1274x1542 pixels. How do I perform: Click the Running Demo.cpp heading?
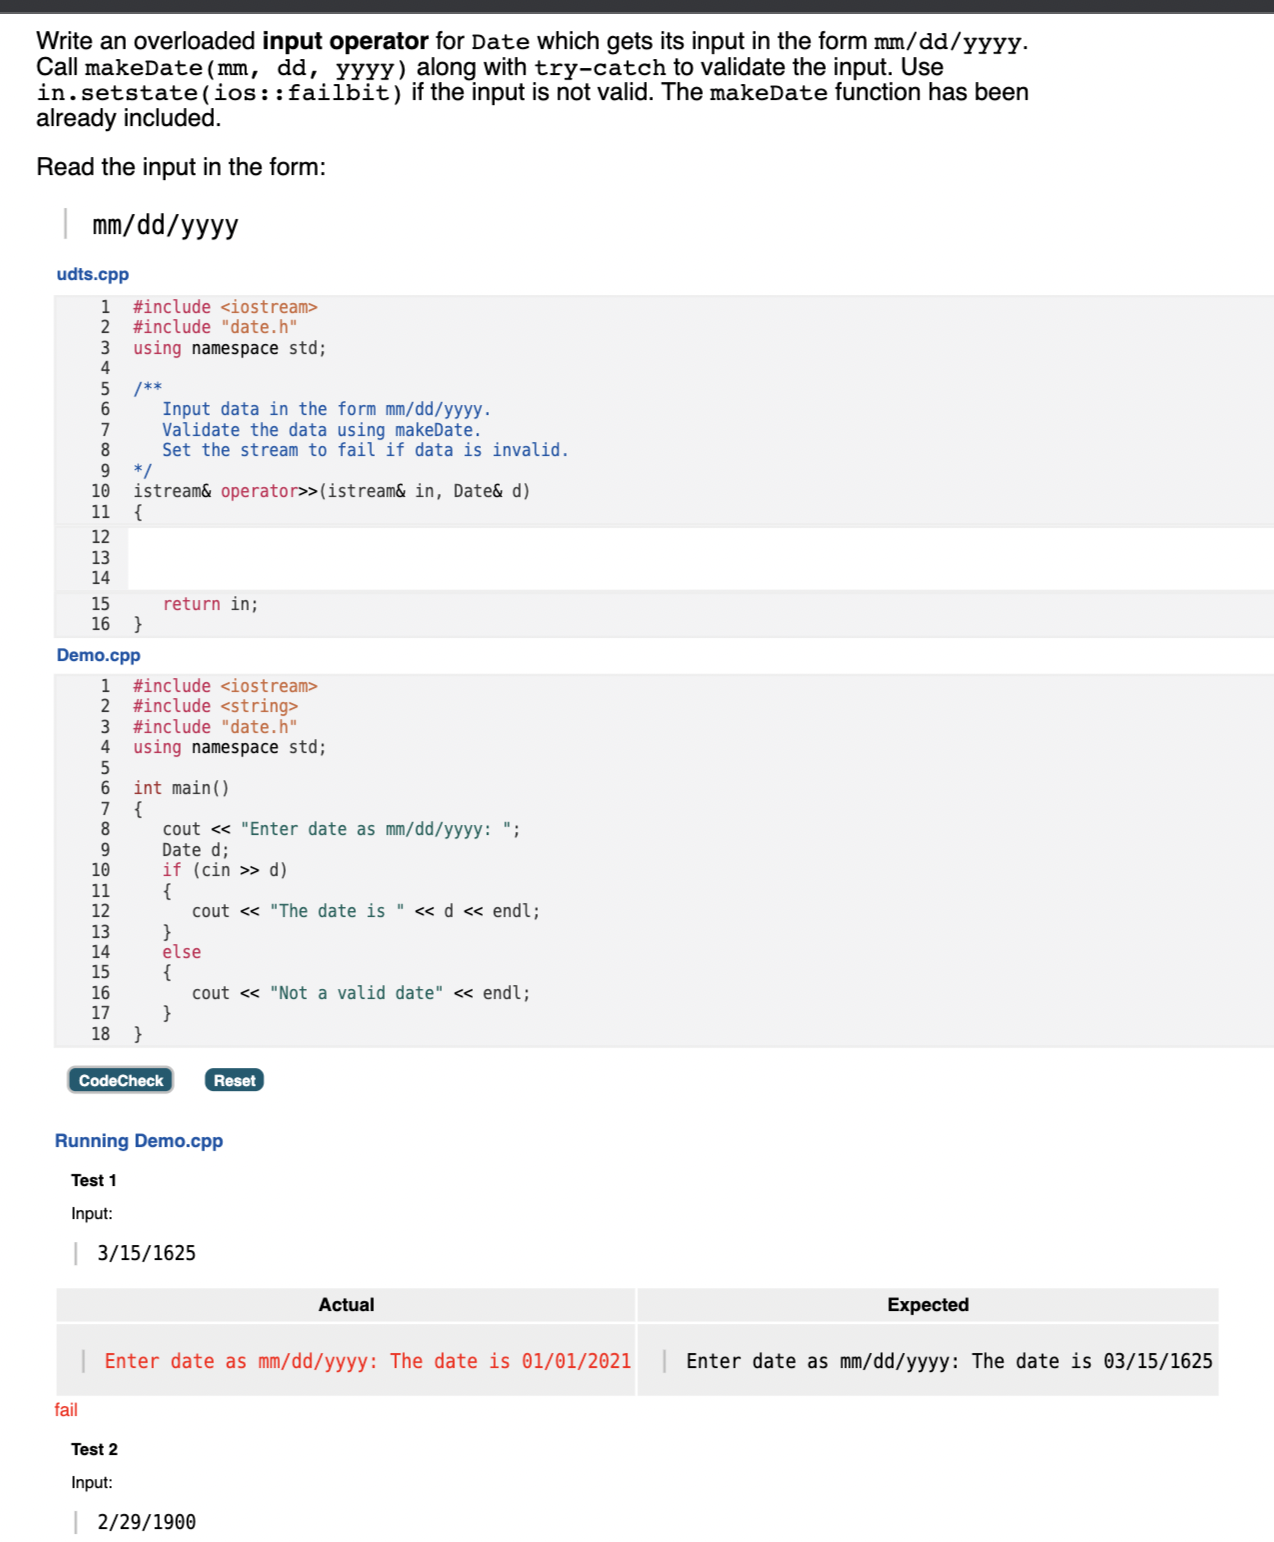[140, 1140]
